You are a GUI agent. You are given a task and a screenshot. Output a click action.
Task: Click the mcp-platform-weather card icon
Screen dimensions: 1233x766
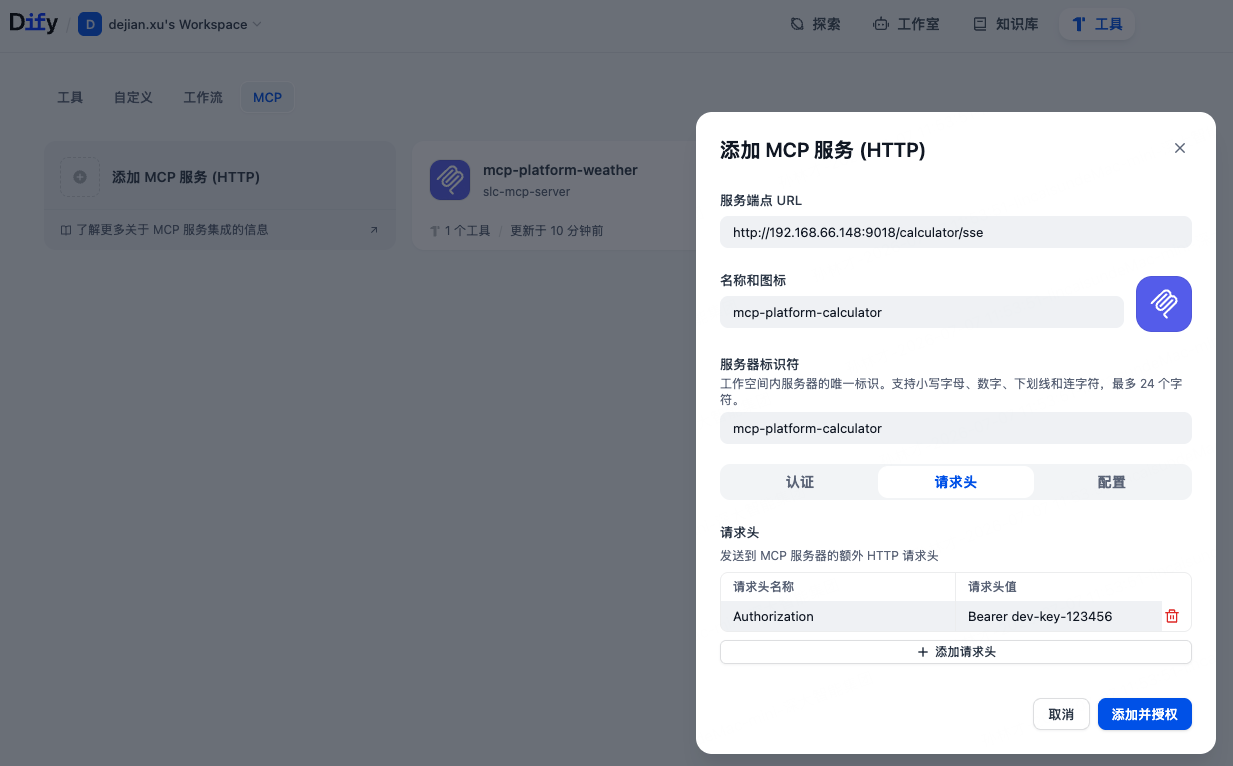[450, 180]
